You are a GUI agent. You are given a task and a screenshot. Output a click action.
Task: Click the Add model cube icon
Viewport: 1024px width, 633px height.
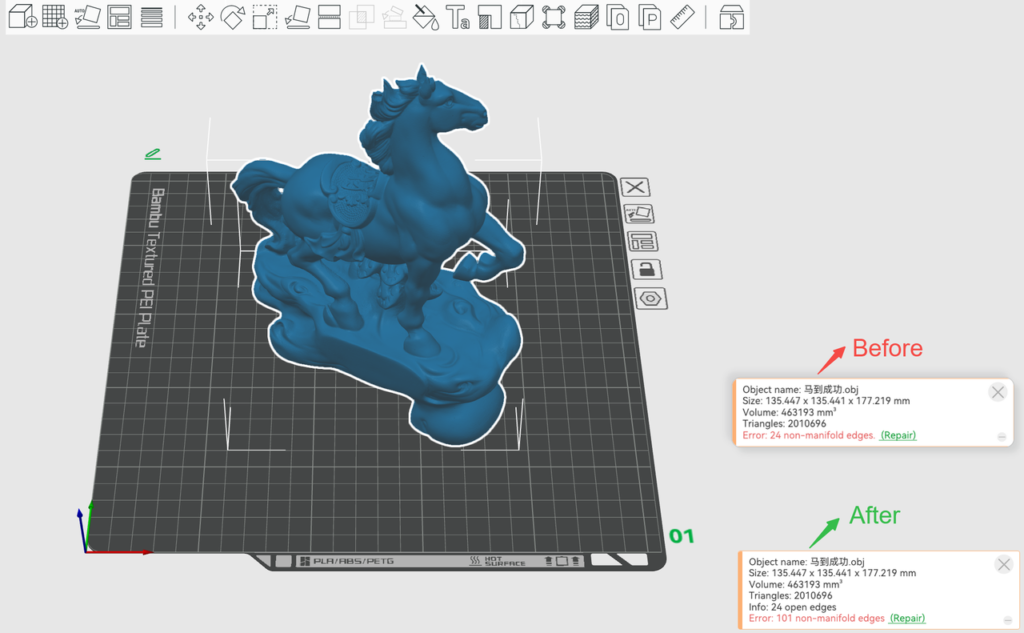pyautogui.click(x=22, y=17)
